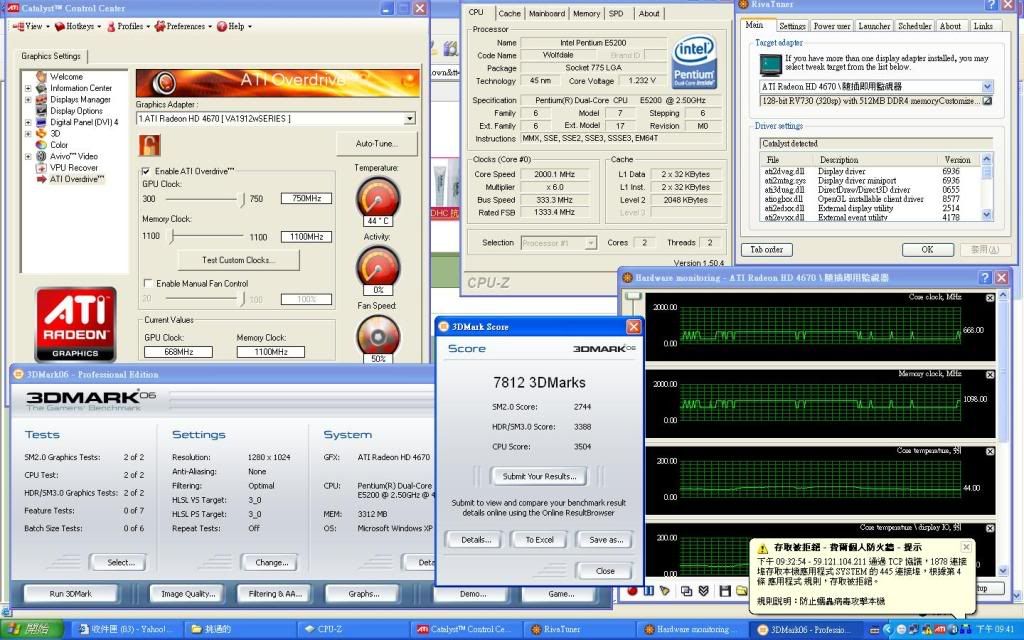Viewport: 1024px width, 640px height.
Task: Toggle Enable Manual Fan Control checkbox
Action: pyautogui.click(x=148, y=283)
